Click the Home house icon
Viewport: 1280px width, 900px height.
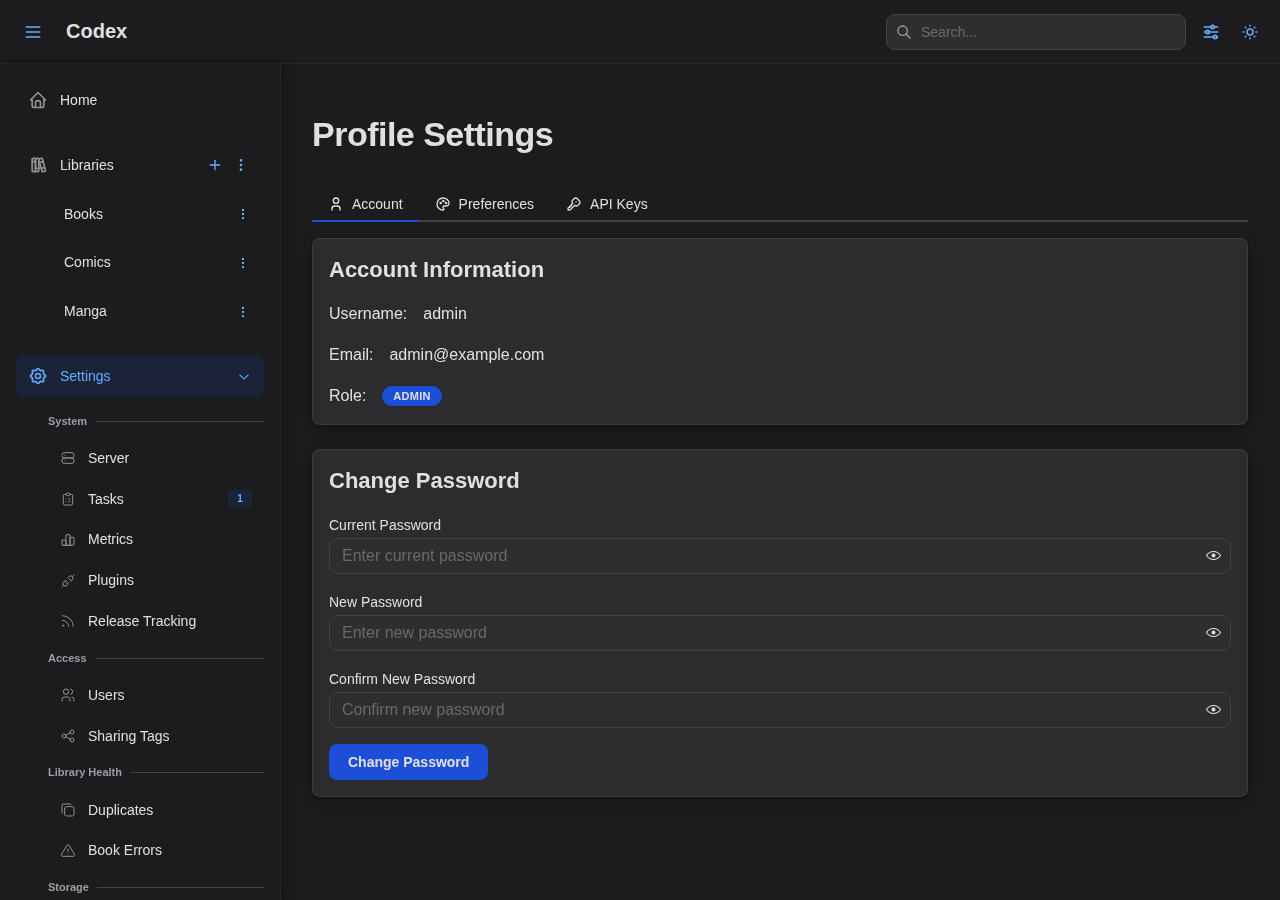pyautogui.click(x=38, y=100)
